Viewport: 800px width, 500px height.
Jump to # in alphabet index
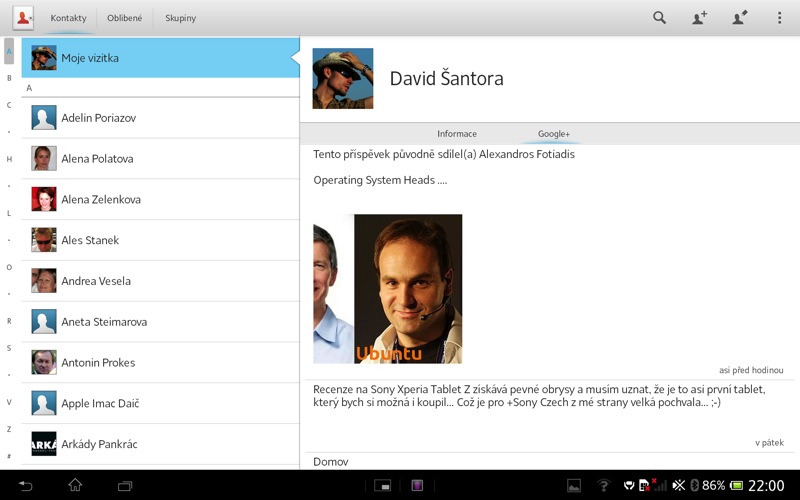tap(9, 456)
